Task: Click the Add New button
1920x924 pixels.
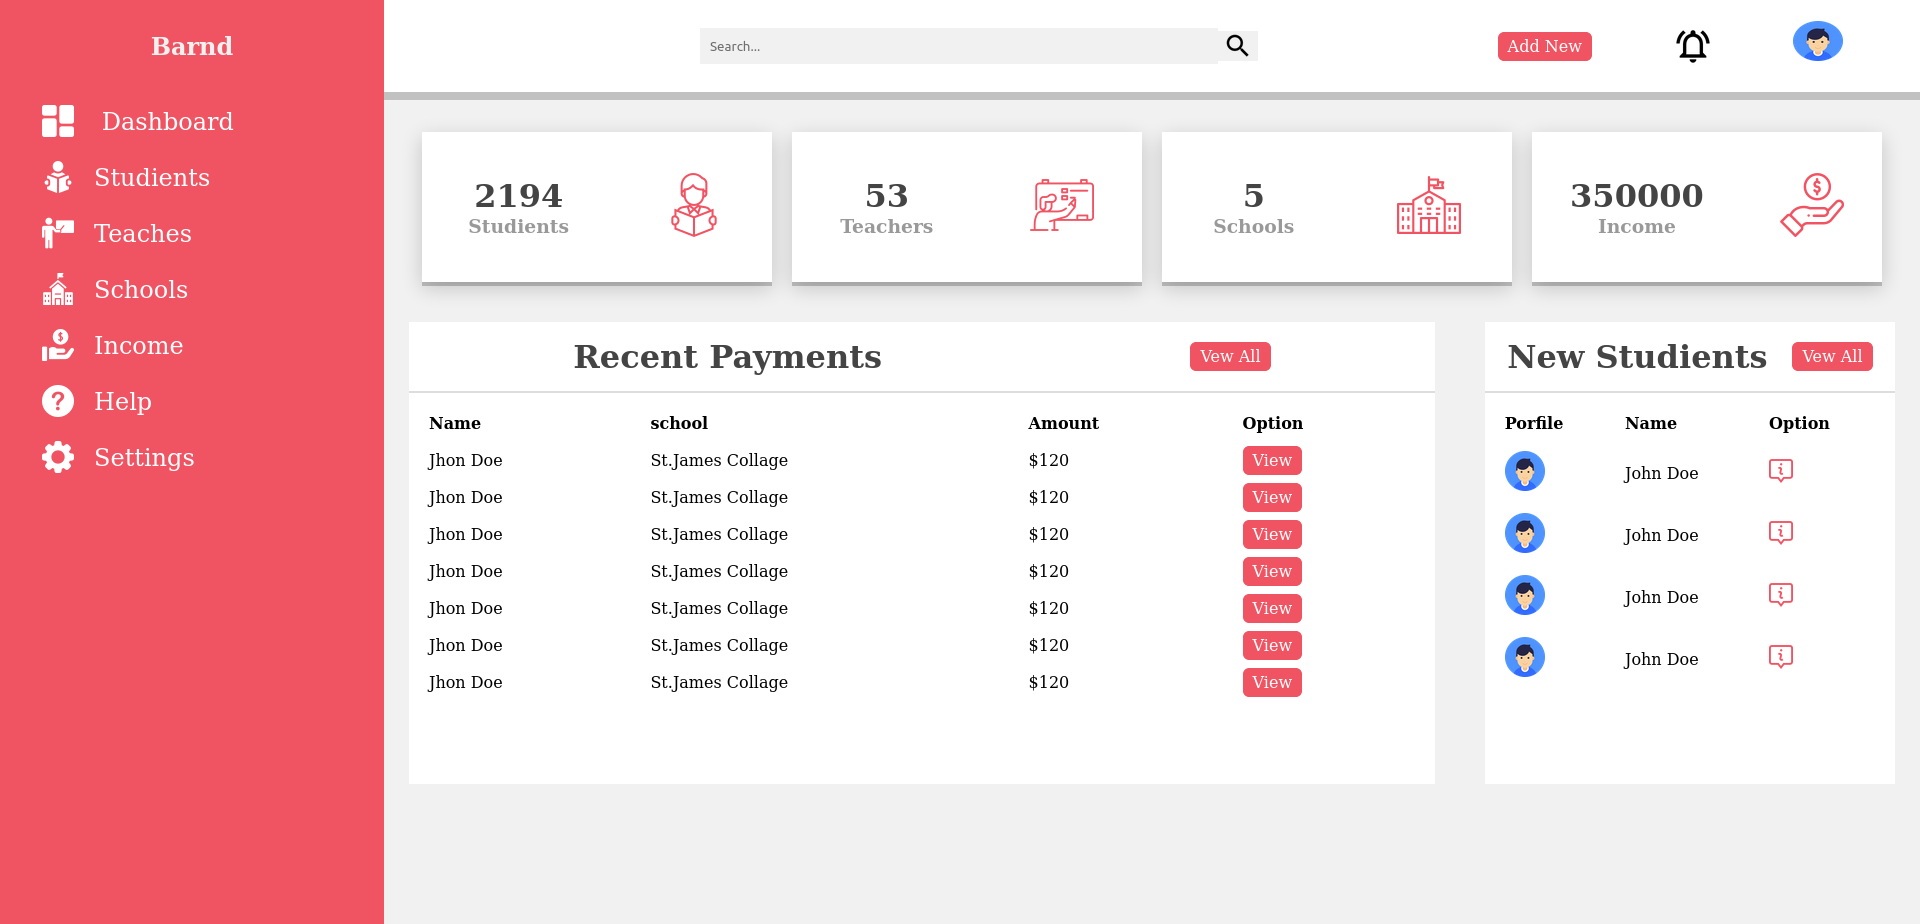Action: click(x=1544, y=46)
